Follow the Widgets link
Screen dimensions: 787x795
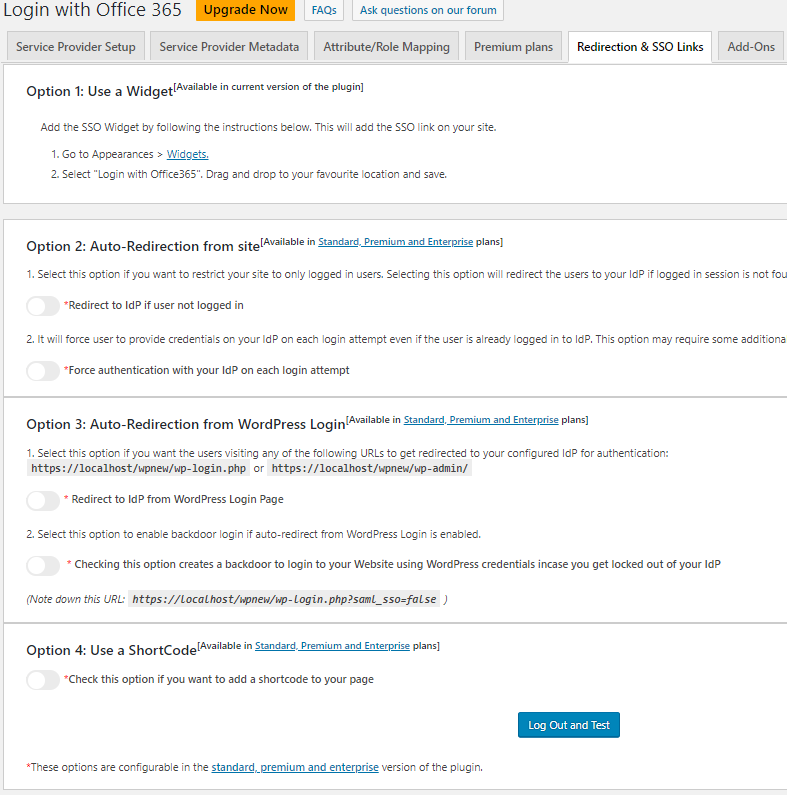pyautogui.click(x=188, y=154)
